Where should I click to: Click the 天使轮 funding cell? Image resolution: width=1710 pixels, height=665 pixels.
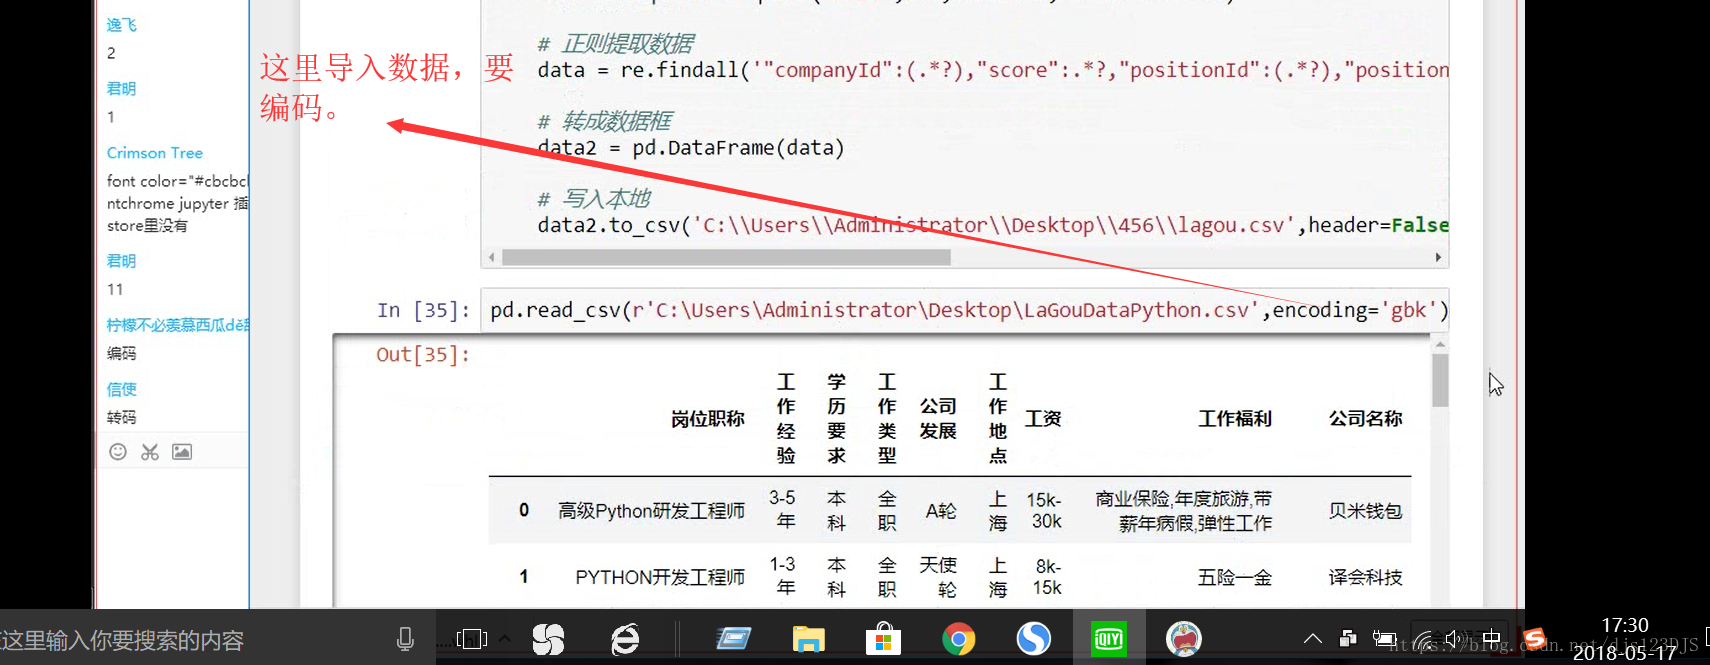pos(938,577)
